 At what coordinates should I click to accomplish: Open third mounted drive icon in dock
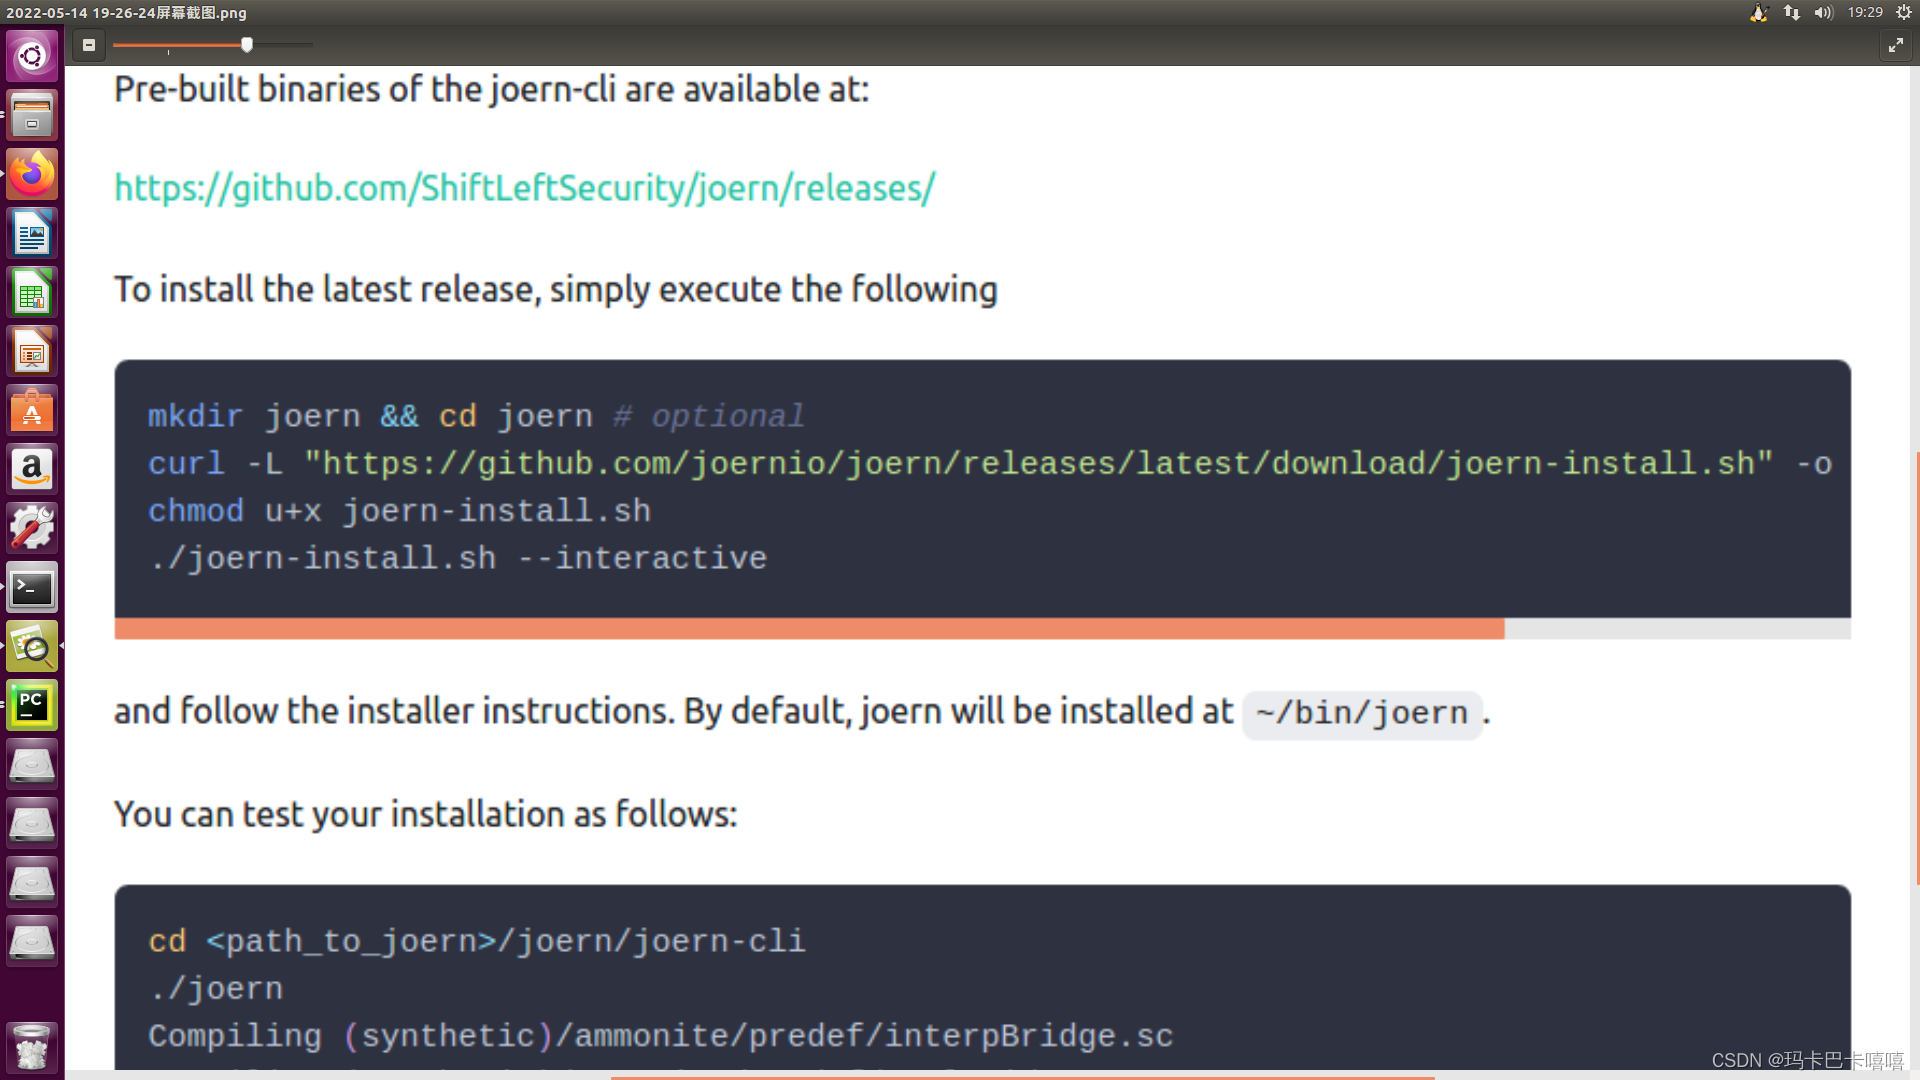pos(32,882)
